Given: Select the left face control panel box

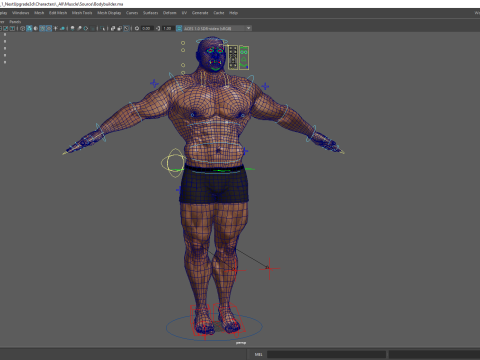Looking at the screenshot, I should tap(233, 57).
